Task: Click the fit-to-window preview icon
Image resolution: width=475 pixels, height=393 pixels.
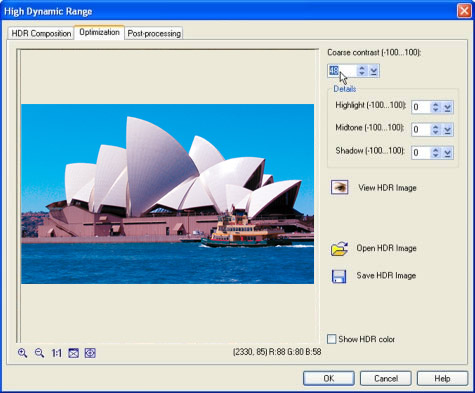Action: (73, 353)
